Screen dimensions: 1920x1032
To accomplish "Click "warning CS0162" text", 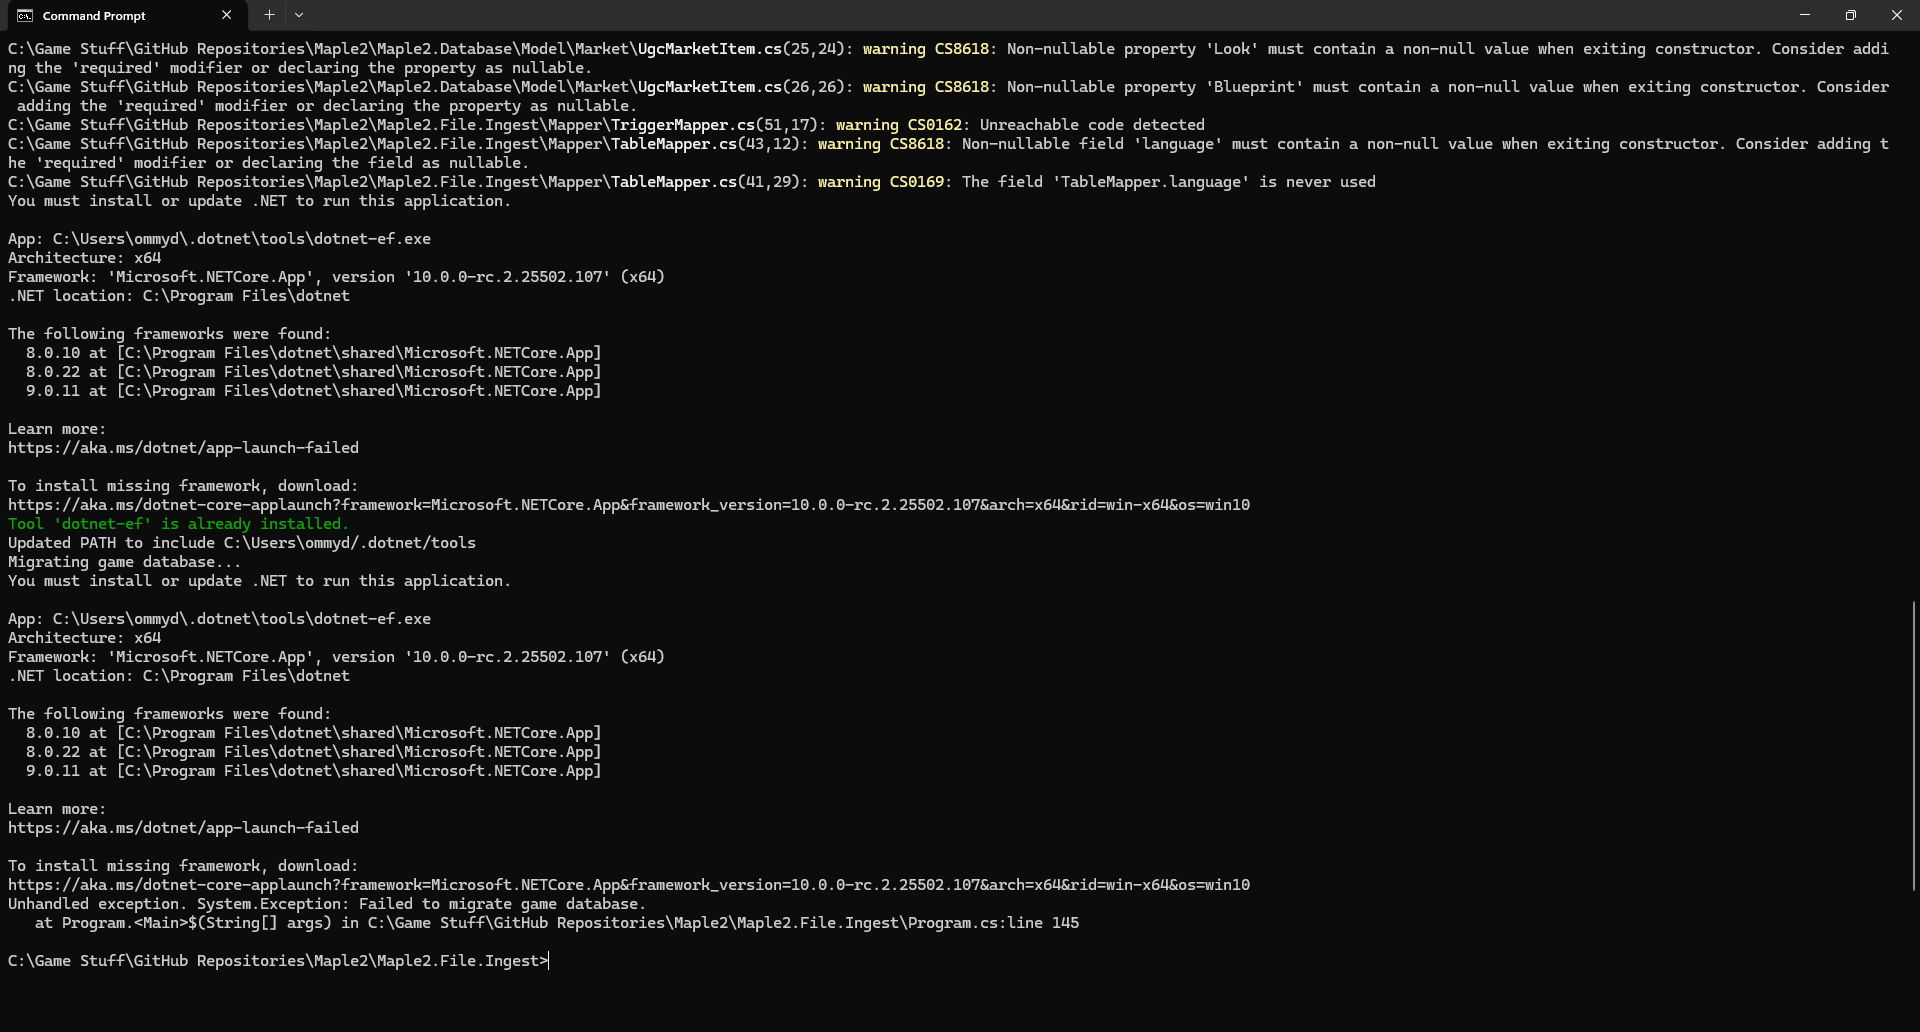I will 899,125.
